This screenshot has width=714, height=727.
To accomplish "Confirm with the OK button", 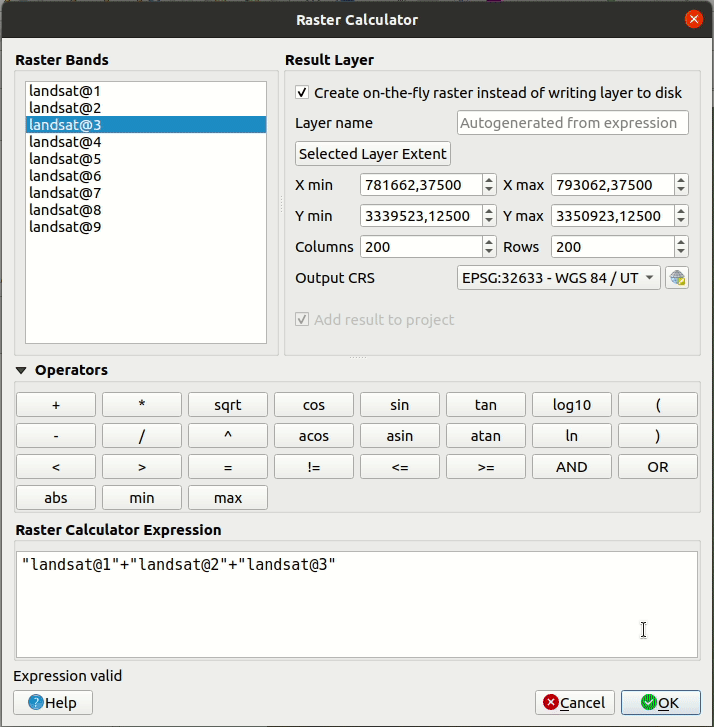I will click(660, 703).
